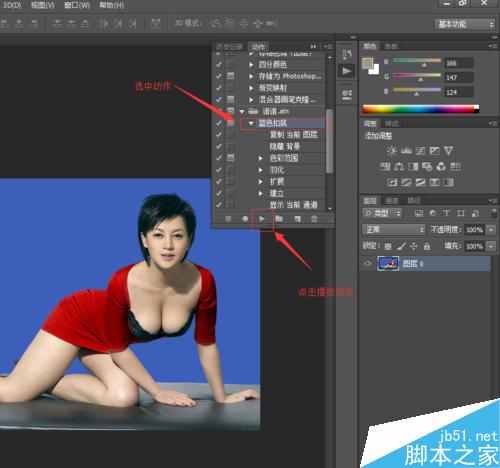This screenshot has height=468, width=500.
Task: Uncheck the 渐变映射 action checkmark
Action: pyautogui.click(x=219, y=88)
